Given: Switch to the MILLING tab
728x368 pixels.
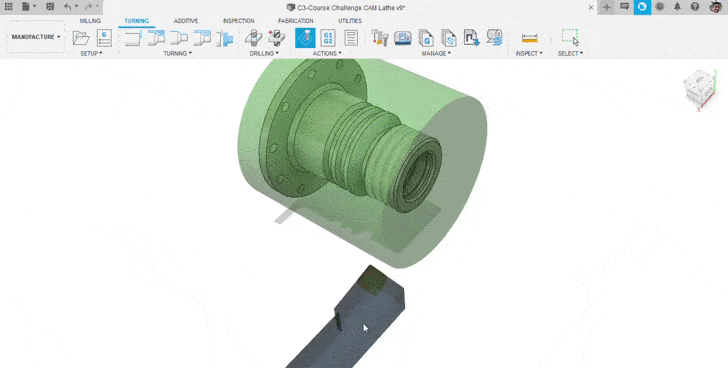Looking at the screenshot, I should pos(90,21).
